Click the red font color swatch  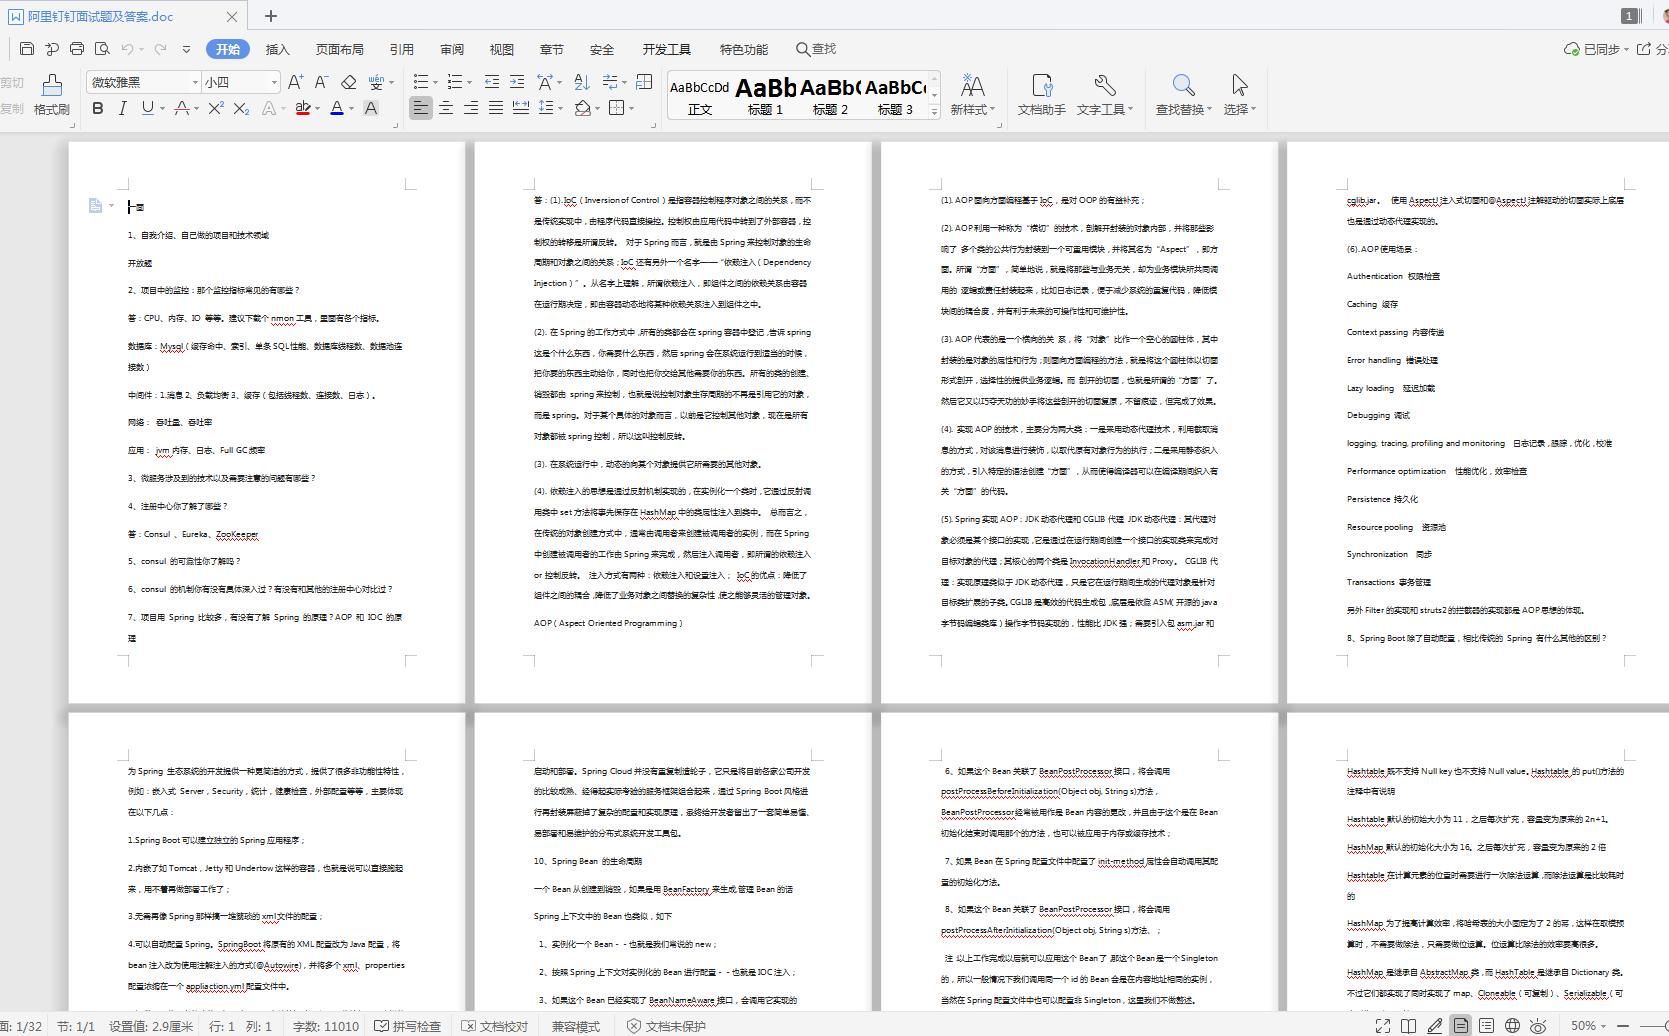(303, 108)
